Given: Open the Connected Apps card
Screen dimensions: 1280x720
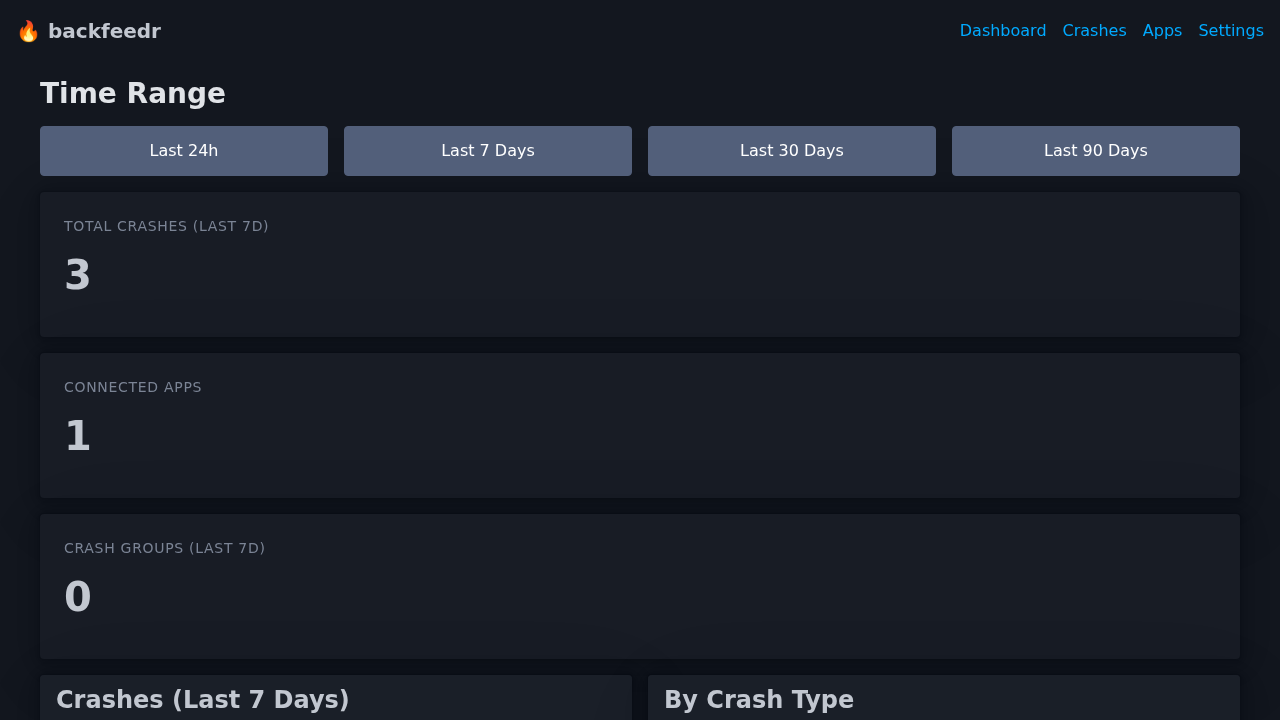Looking at the screenshot, I should tap(640, 425).
